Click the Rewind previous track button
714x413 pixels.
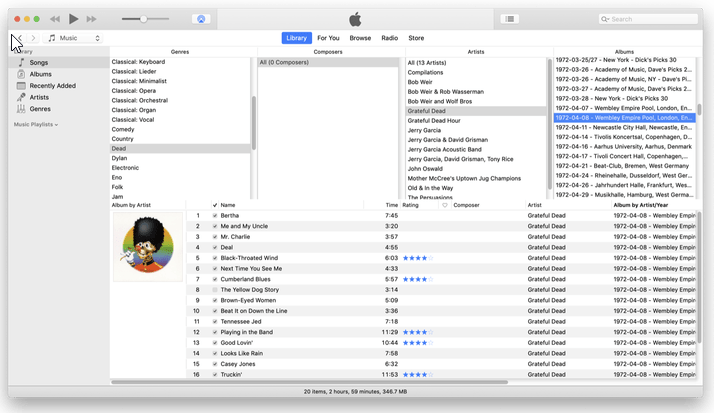[55, 19]
